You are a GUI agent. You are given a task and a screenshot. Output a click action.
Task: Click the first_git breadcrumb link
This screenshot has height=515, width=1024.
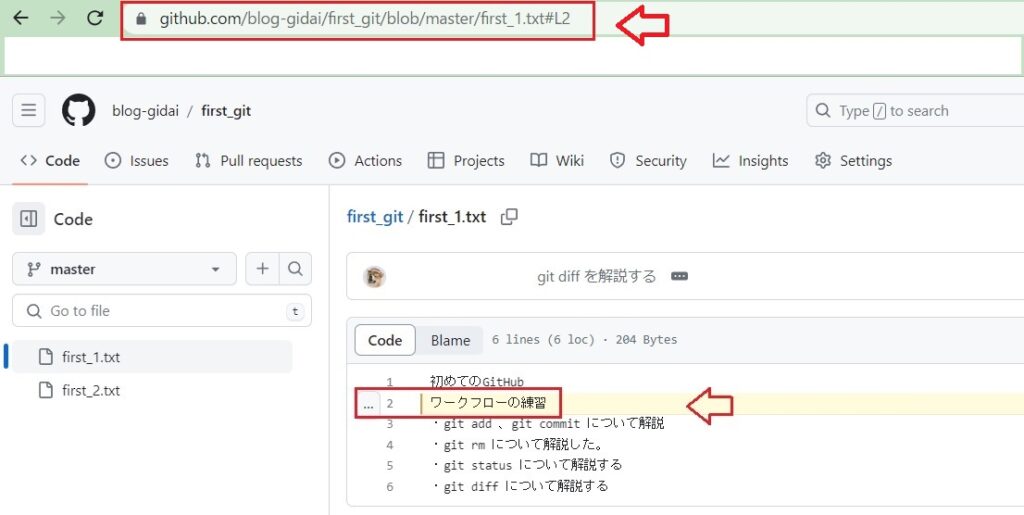coord(374,217)
